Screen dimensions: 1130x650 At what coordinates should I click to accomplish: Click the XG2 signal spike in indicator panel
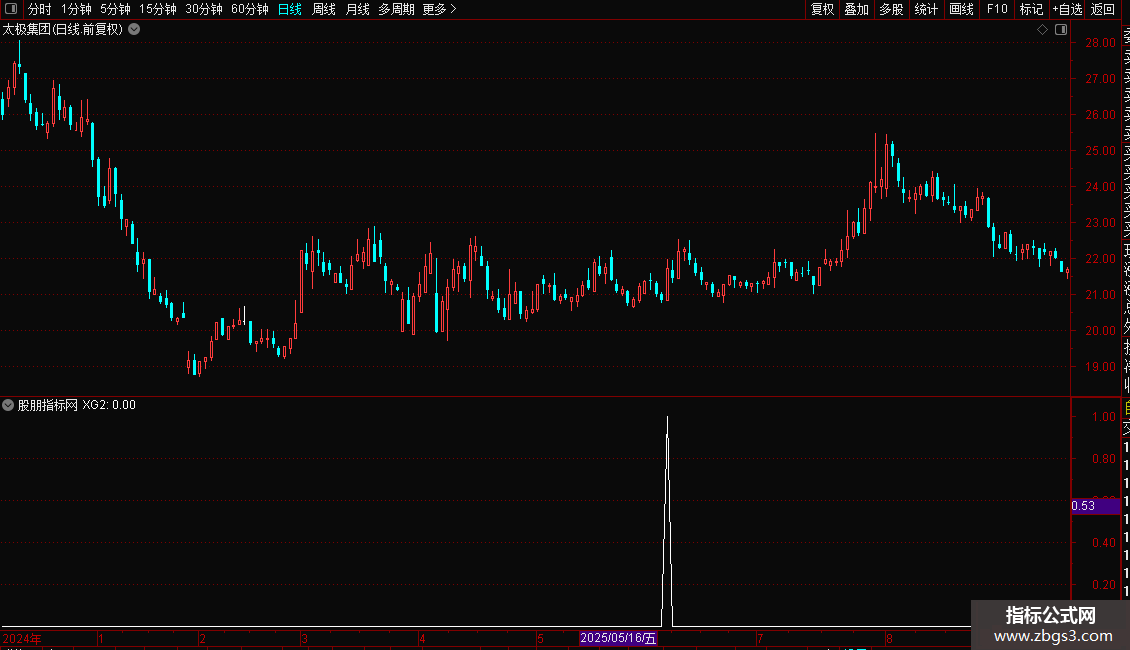click(x=667, y=522)
